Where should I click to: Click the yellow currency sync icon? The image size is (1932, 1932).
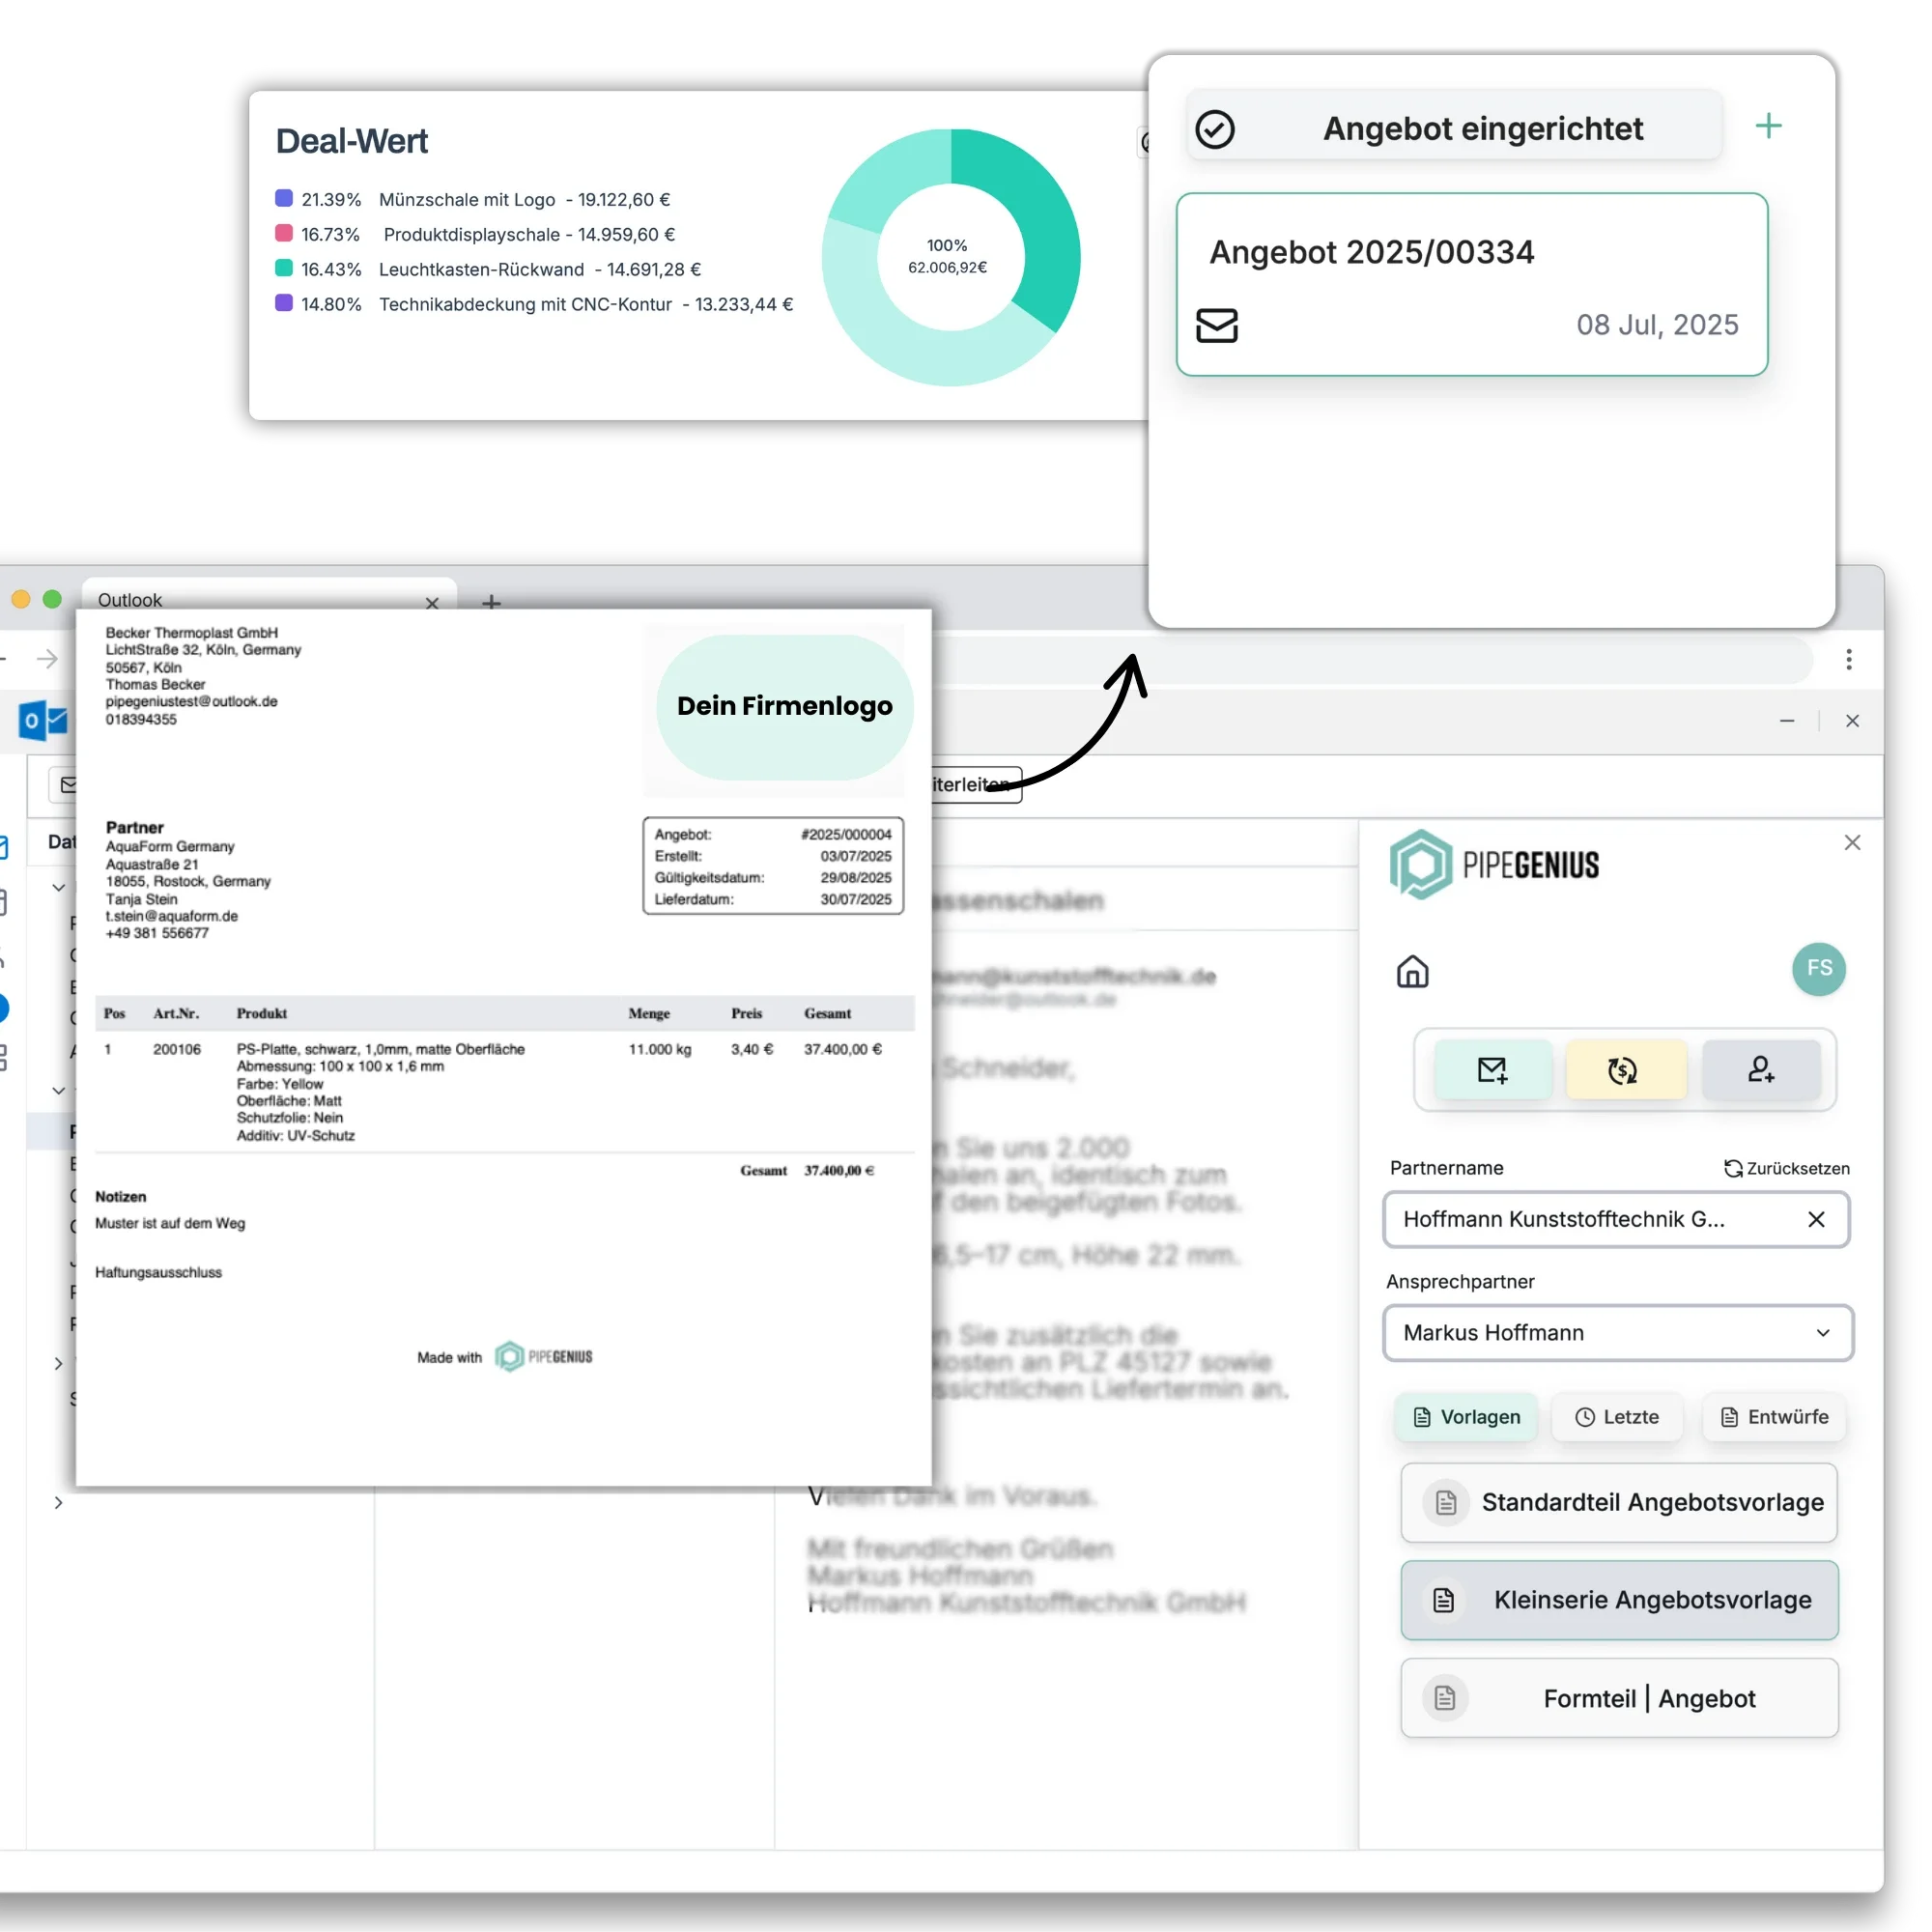pyautogui.click(x=1623, y=1070)
